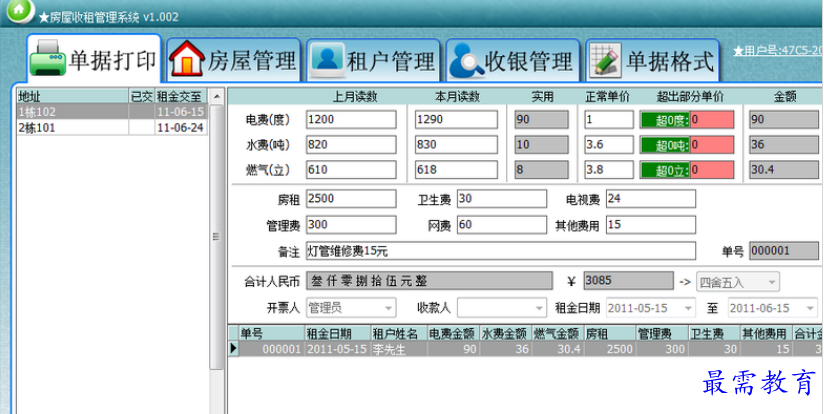This screenshot has width=824, height=414.
Task: Click the green 超0立 threshold box
Action: [x=665, y=170]
